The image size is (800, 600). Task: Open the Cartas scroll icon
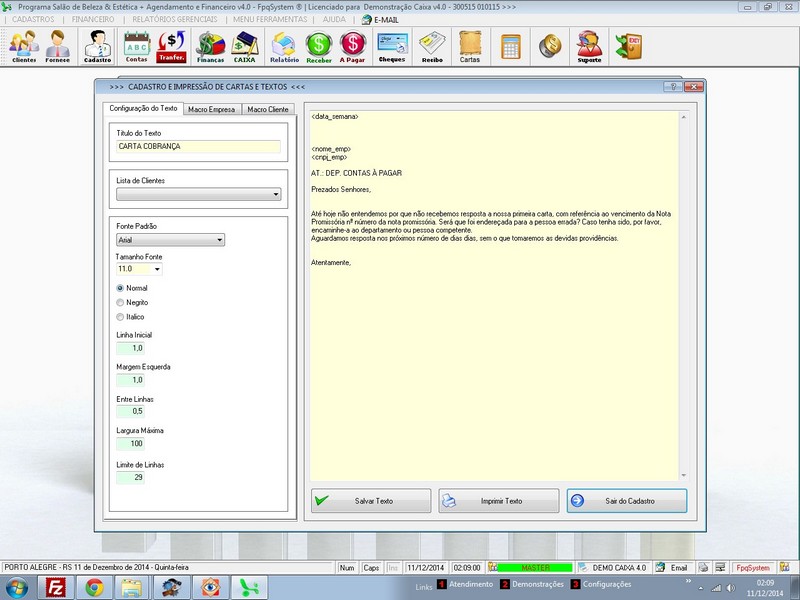(x=470, y=46)
